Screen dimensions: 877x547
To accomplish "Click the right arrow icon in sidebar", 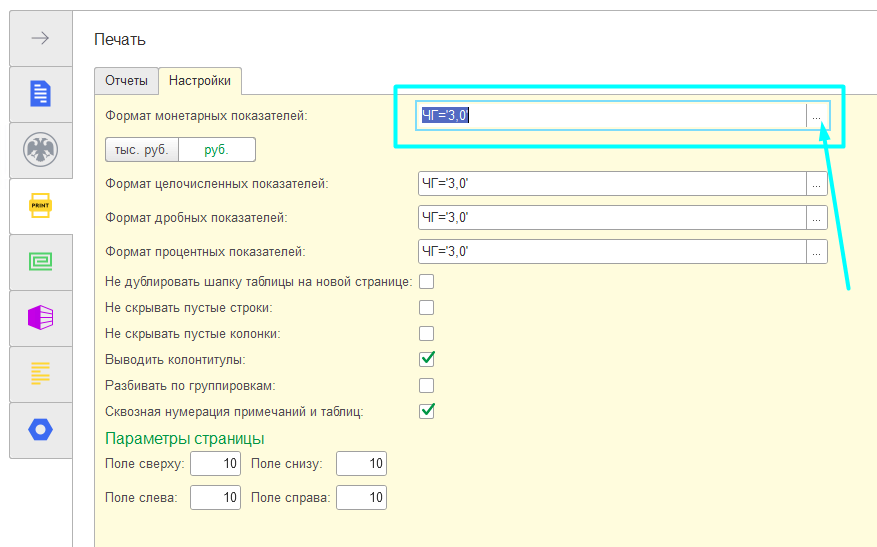I will pos(40,38).
